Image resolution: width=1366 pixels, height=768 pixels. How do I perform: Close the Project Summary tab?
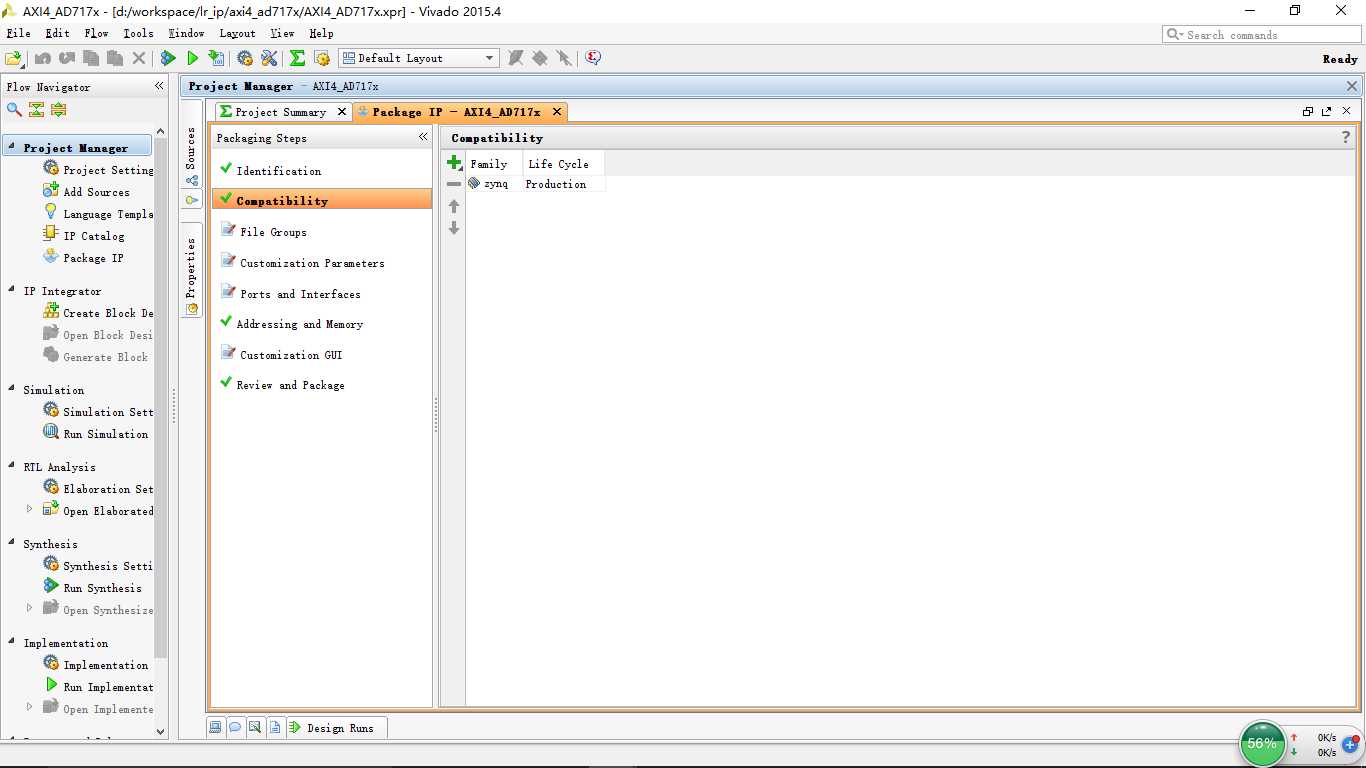[341, 112]
